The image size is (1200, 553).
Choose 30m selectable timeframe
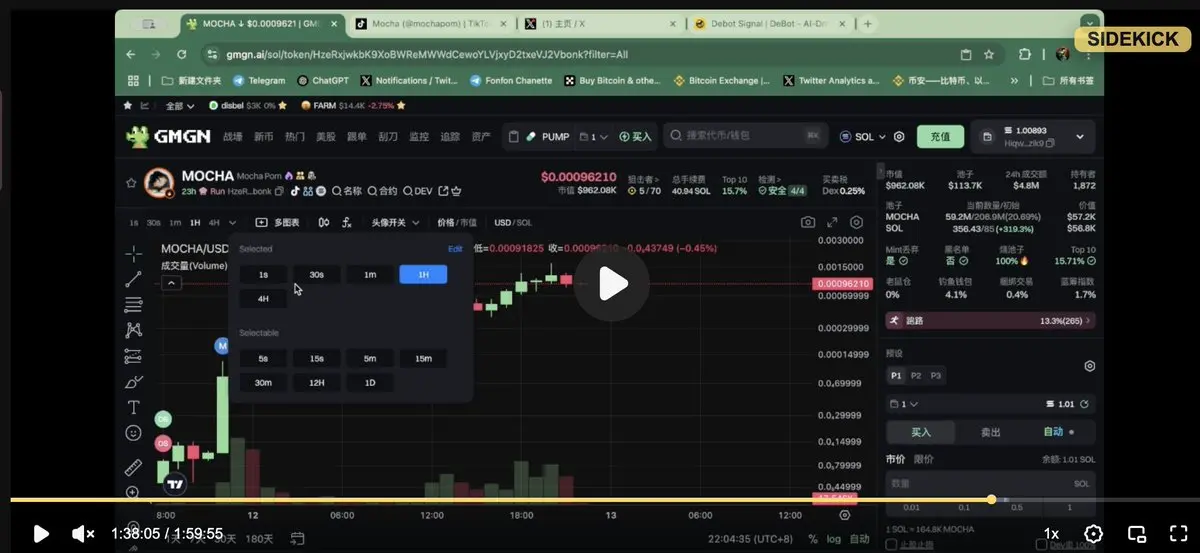coord(263,382)
